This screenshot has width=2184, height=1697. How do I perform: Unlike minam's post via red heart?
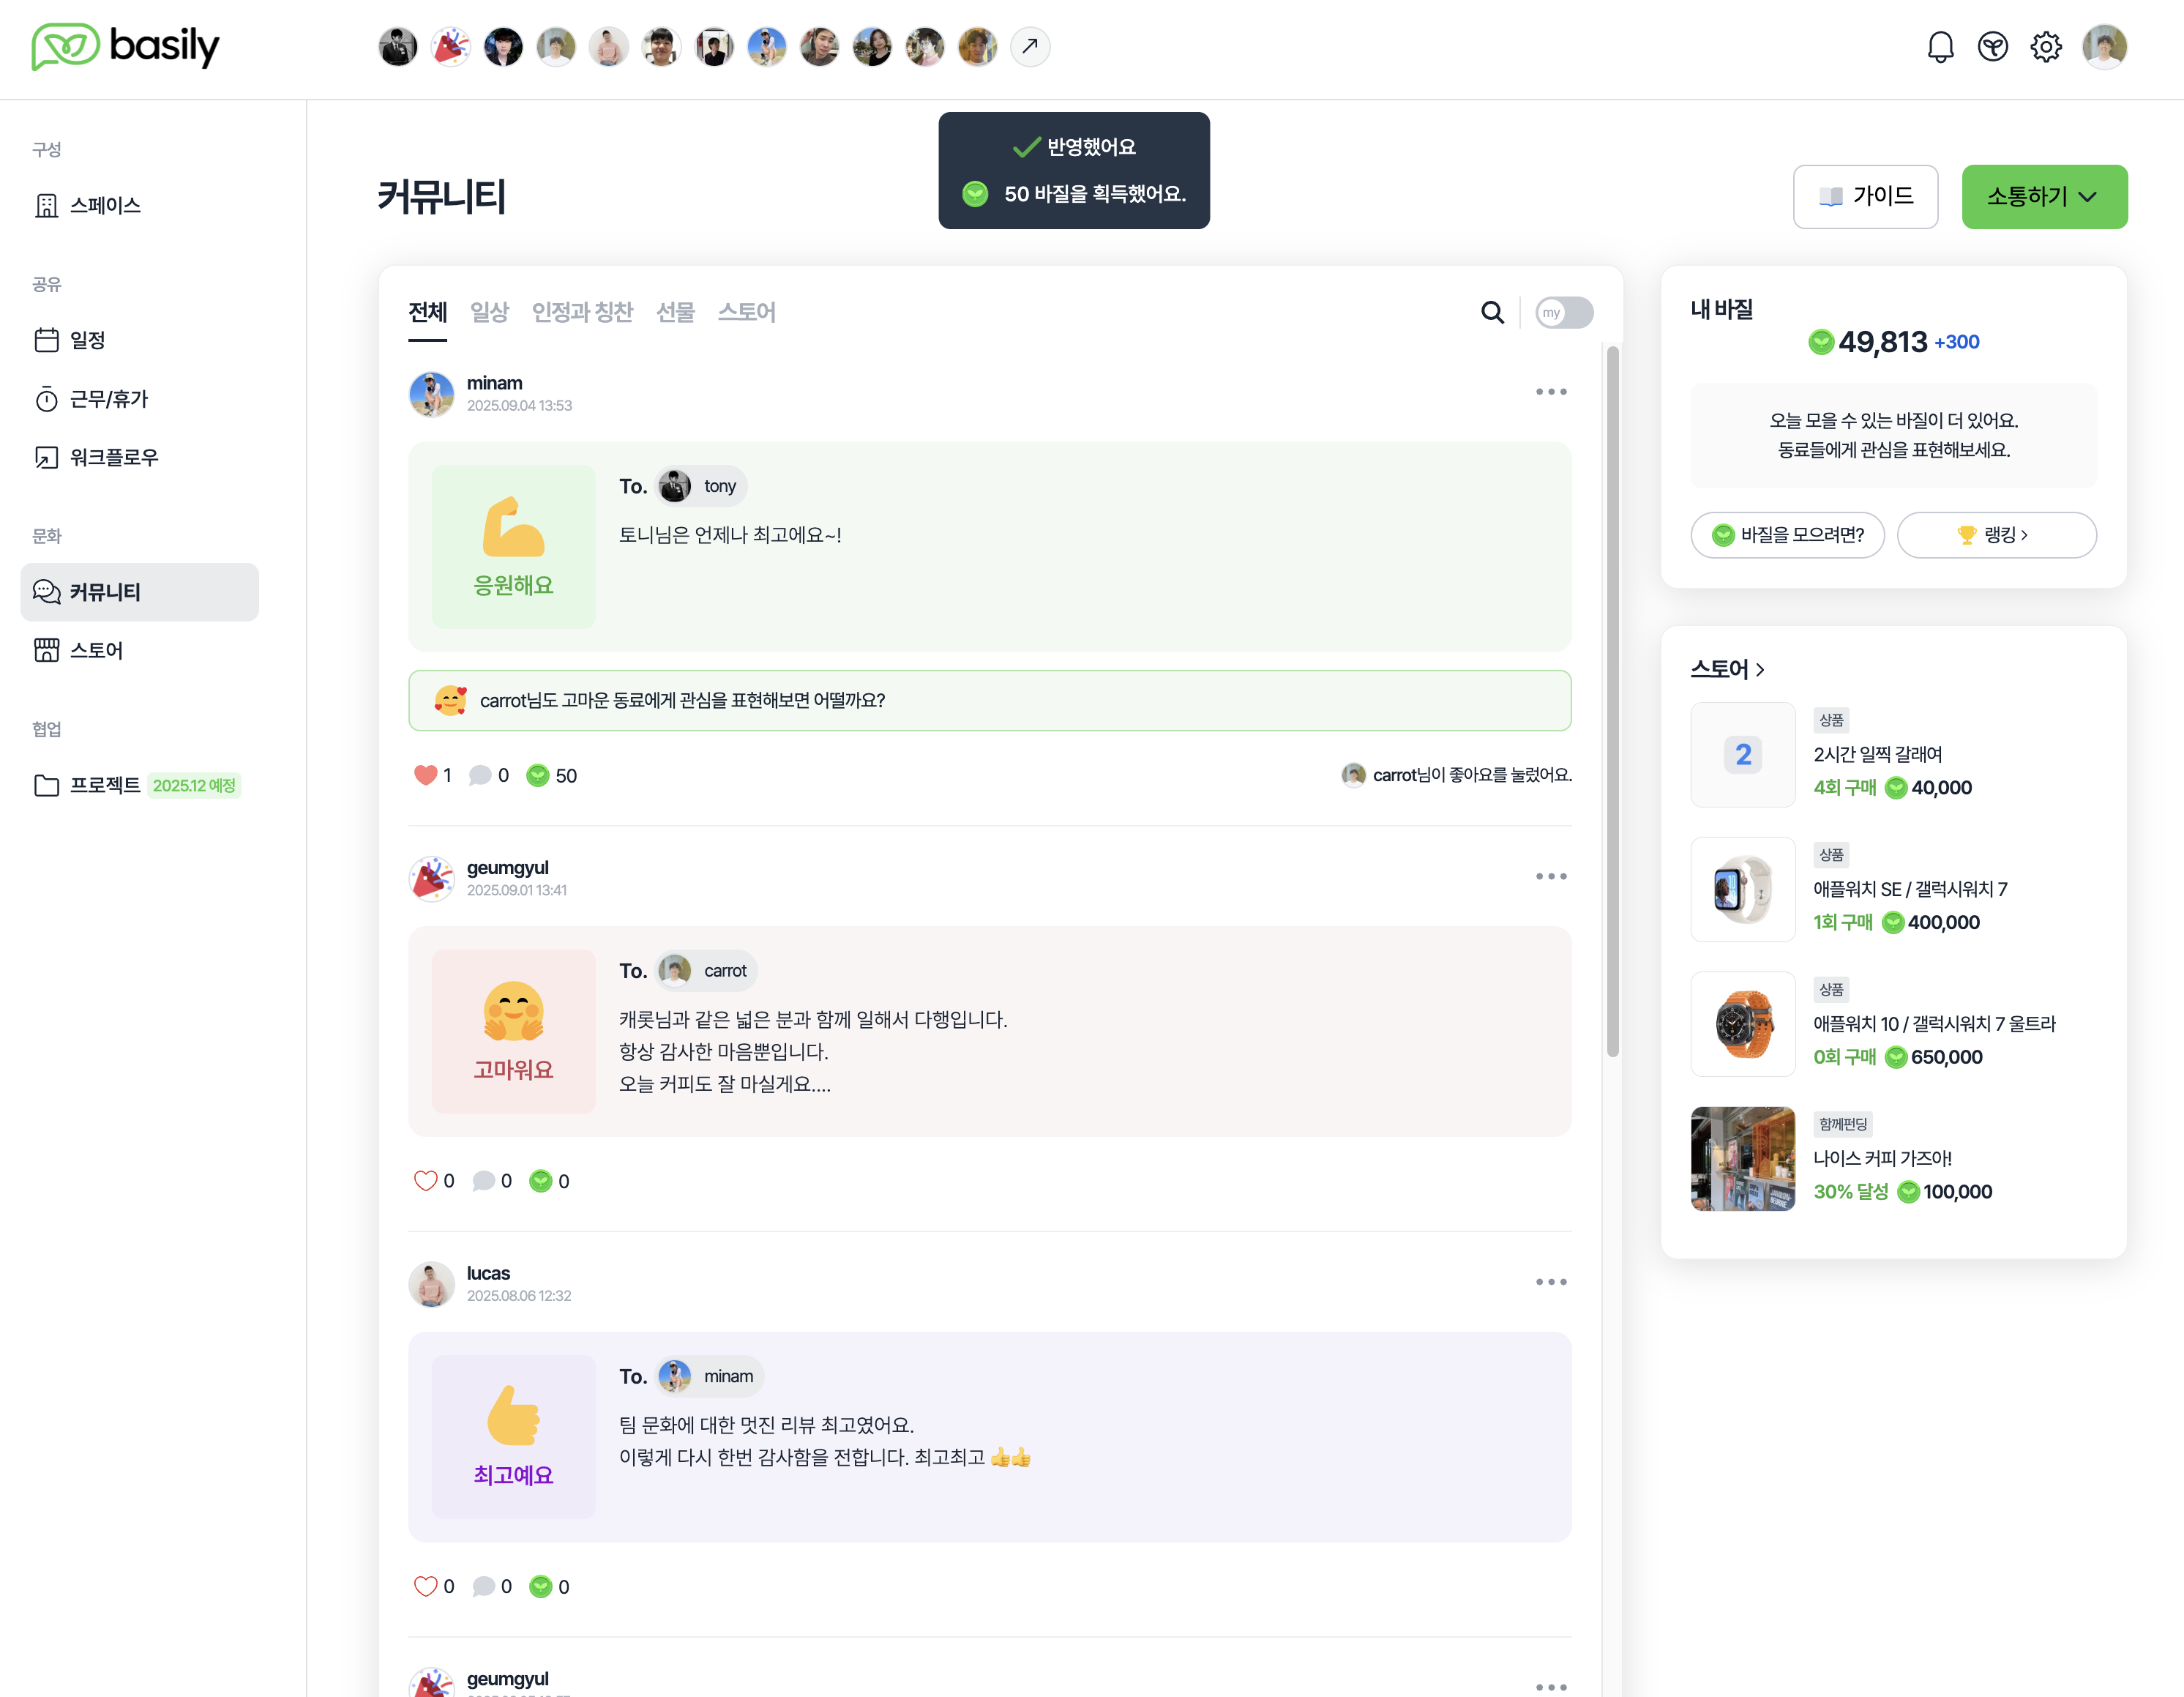pyautogui.click(x=425, y=775)
